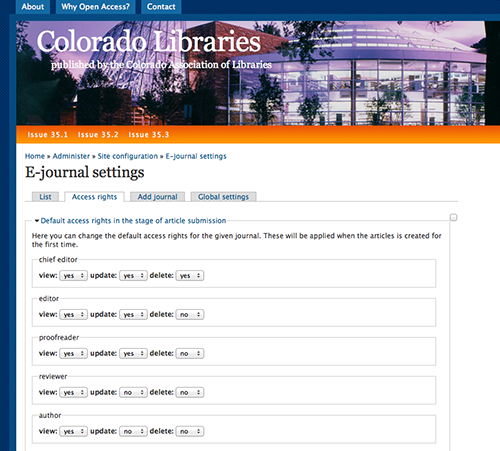The width and height of the screenshot is (500, 451).
Task: Click the About navigation button
Action: (33, 7)
